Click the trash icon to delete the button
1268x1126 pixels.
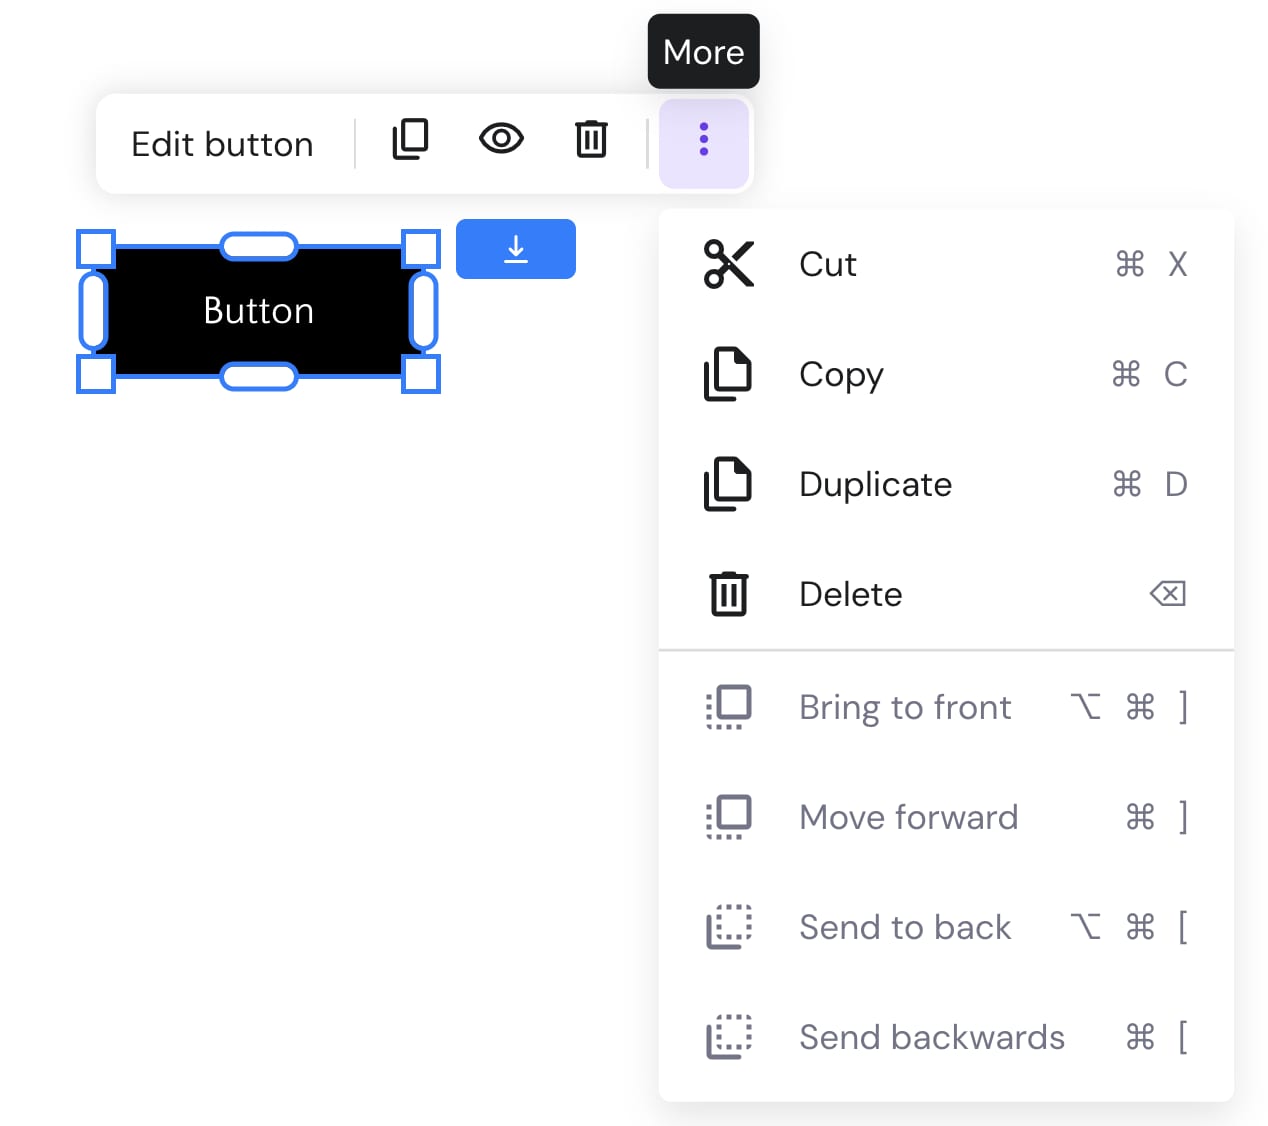click(591, 140)
